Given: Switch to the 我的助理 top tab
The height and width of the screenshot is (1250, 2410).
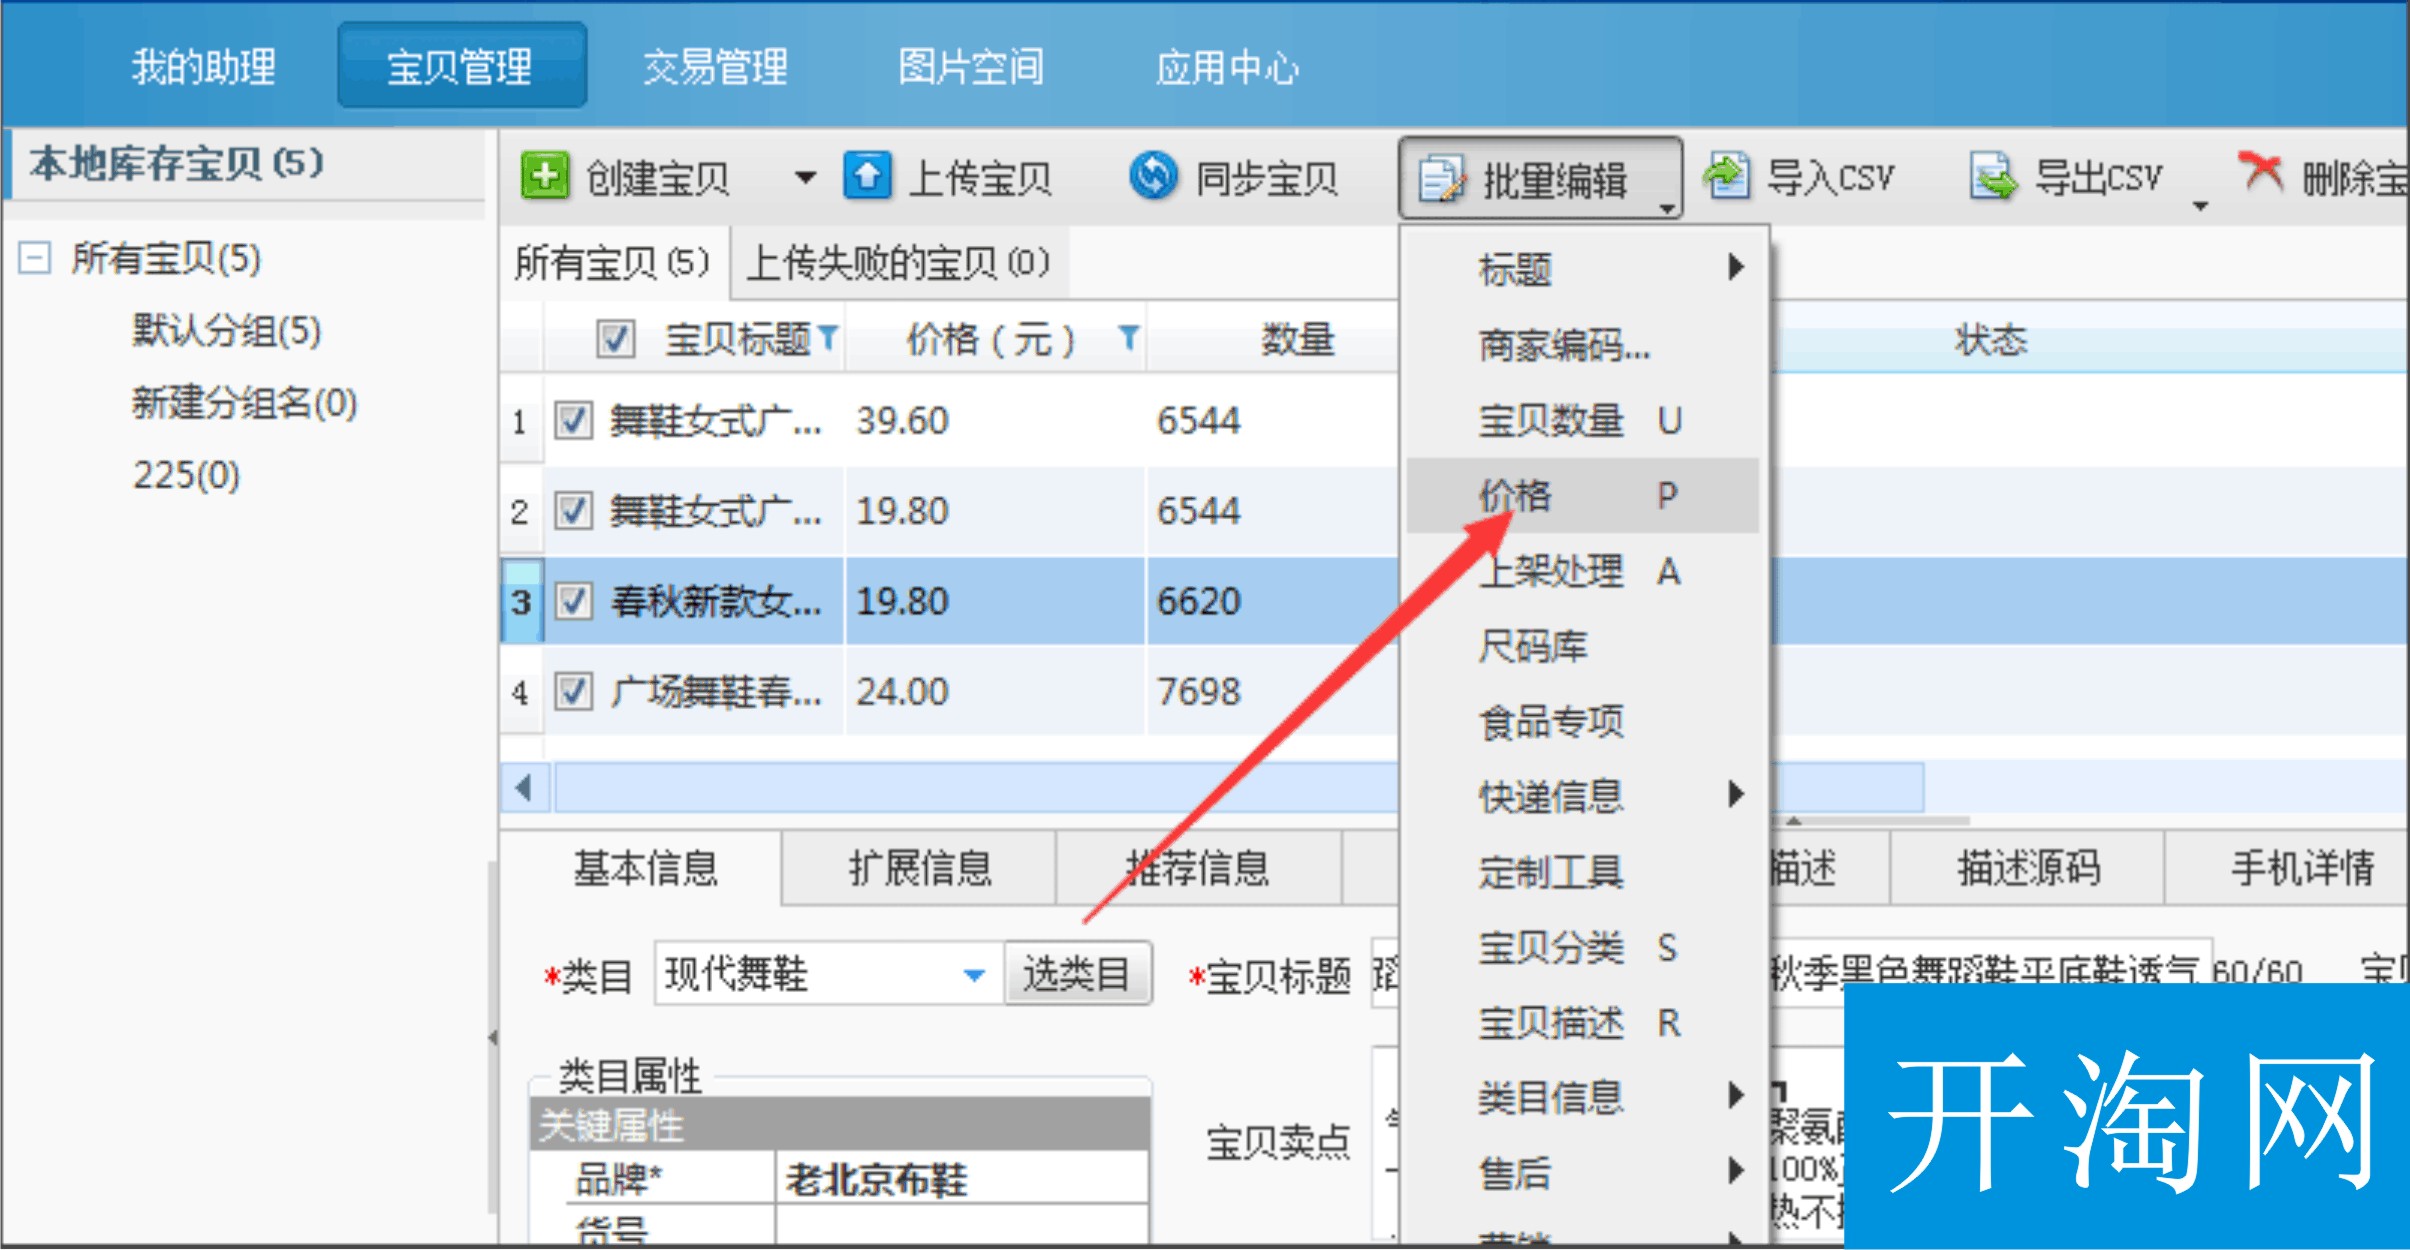Looking at the screenshot, I should [x=204, y=66].
